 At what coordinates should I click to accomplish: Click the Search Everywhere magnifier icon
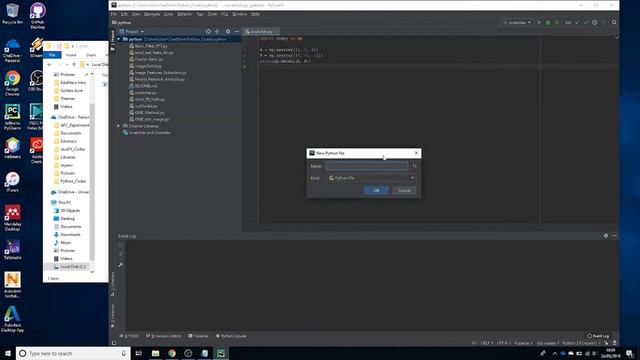point(614,22)
